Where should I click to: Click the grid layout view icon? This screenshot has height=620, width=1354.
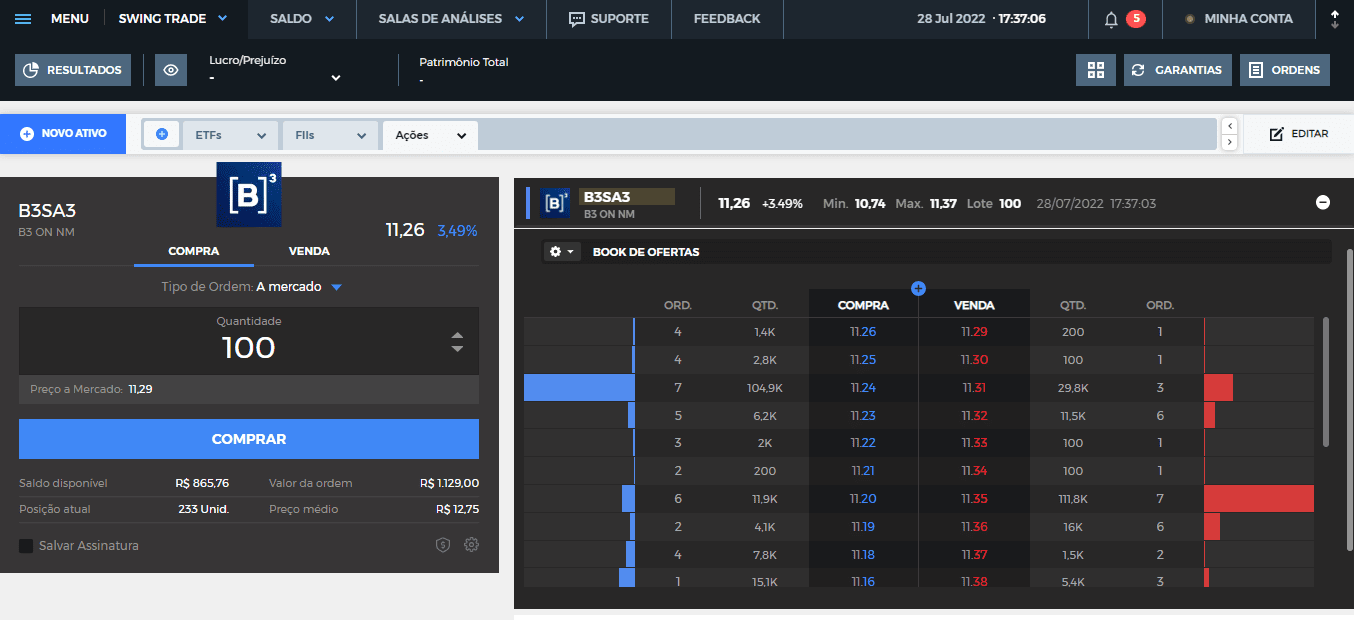pos(1096,70)
